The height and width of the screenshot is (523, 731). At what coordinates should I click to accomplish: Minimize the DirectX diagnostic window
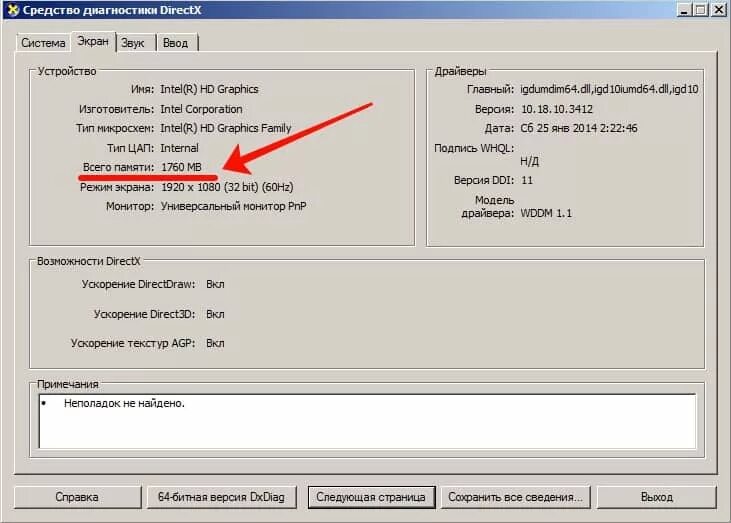pyautogui.click(x=684, y=10)
